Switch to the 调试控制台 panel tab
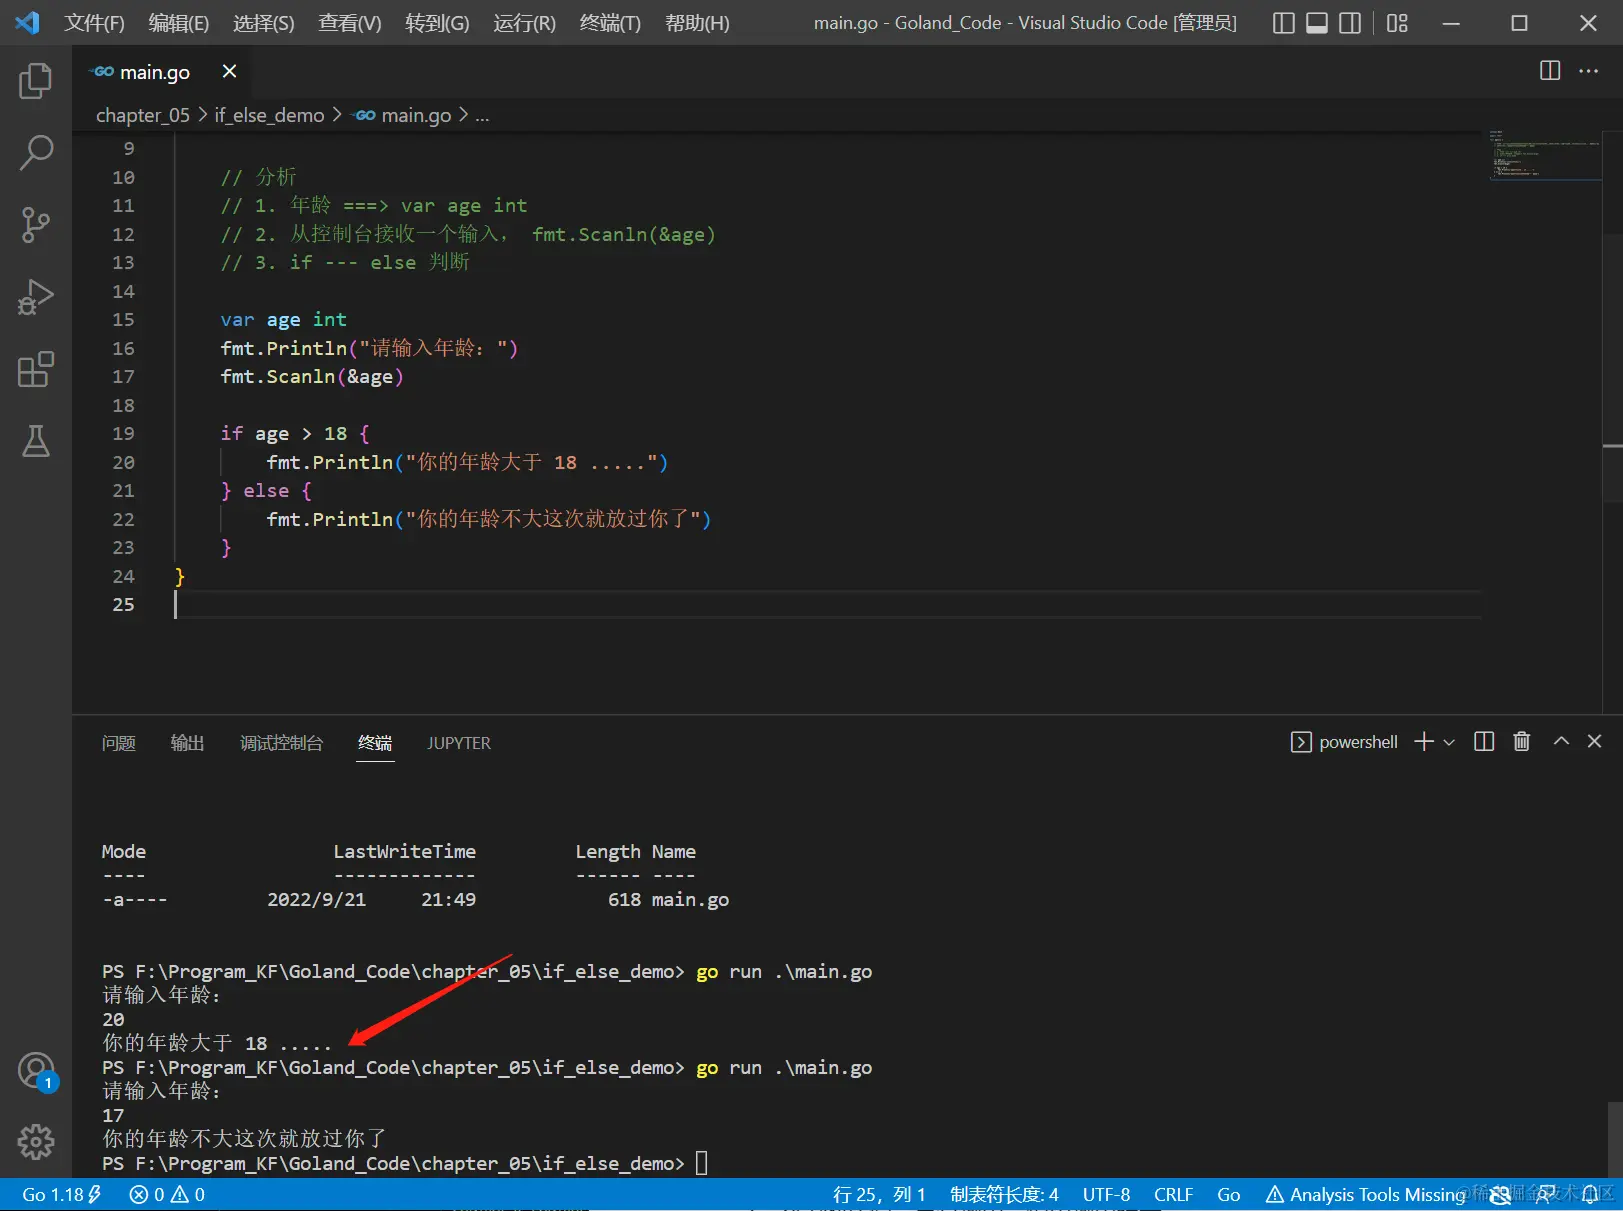Image resolution: width=1623 pixels, height=1211 pixels. 281,743
